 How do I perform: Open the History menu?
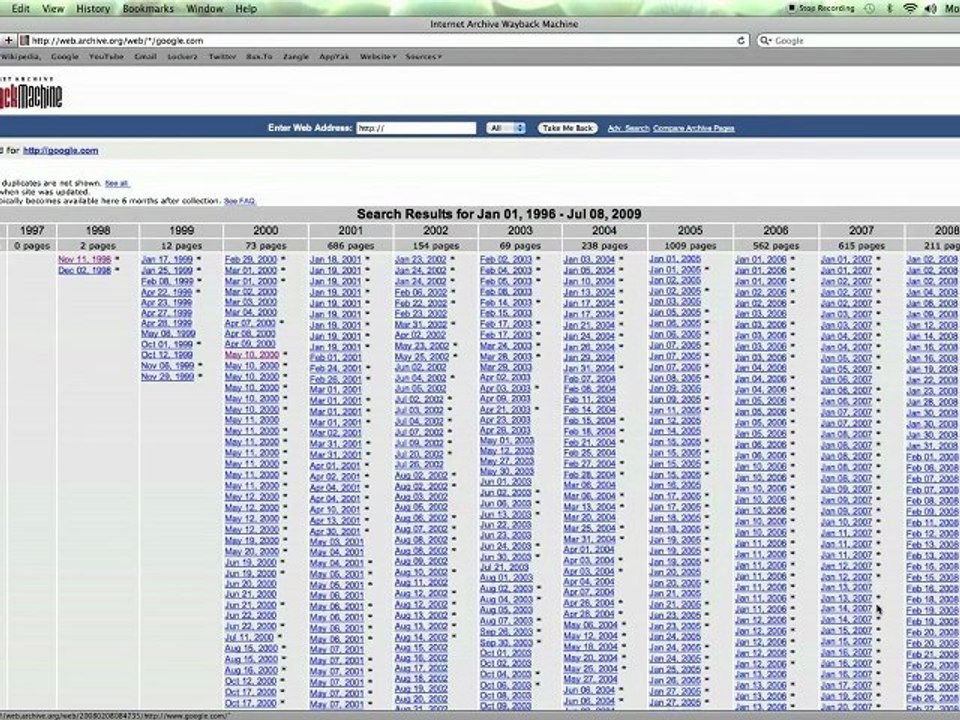point(93,9)
